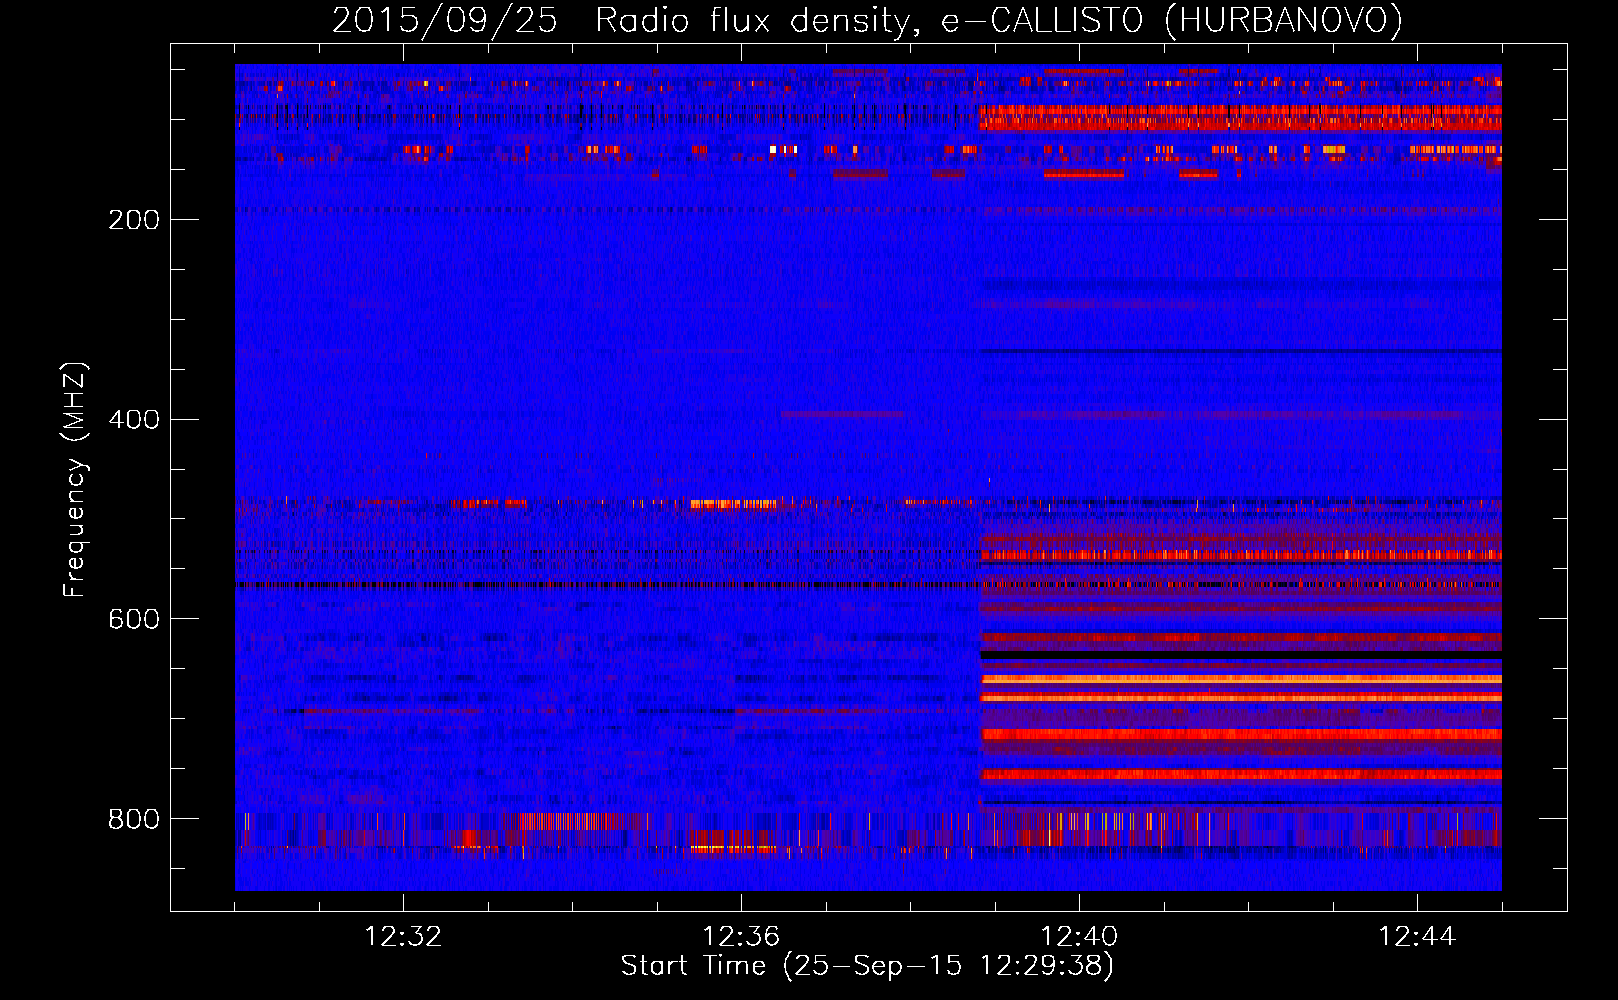Click the plot title '2015/09/25 Radio flux density'
Screen dimensions: 1618x1000
pos(867,21)
